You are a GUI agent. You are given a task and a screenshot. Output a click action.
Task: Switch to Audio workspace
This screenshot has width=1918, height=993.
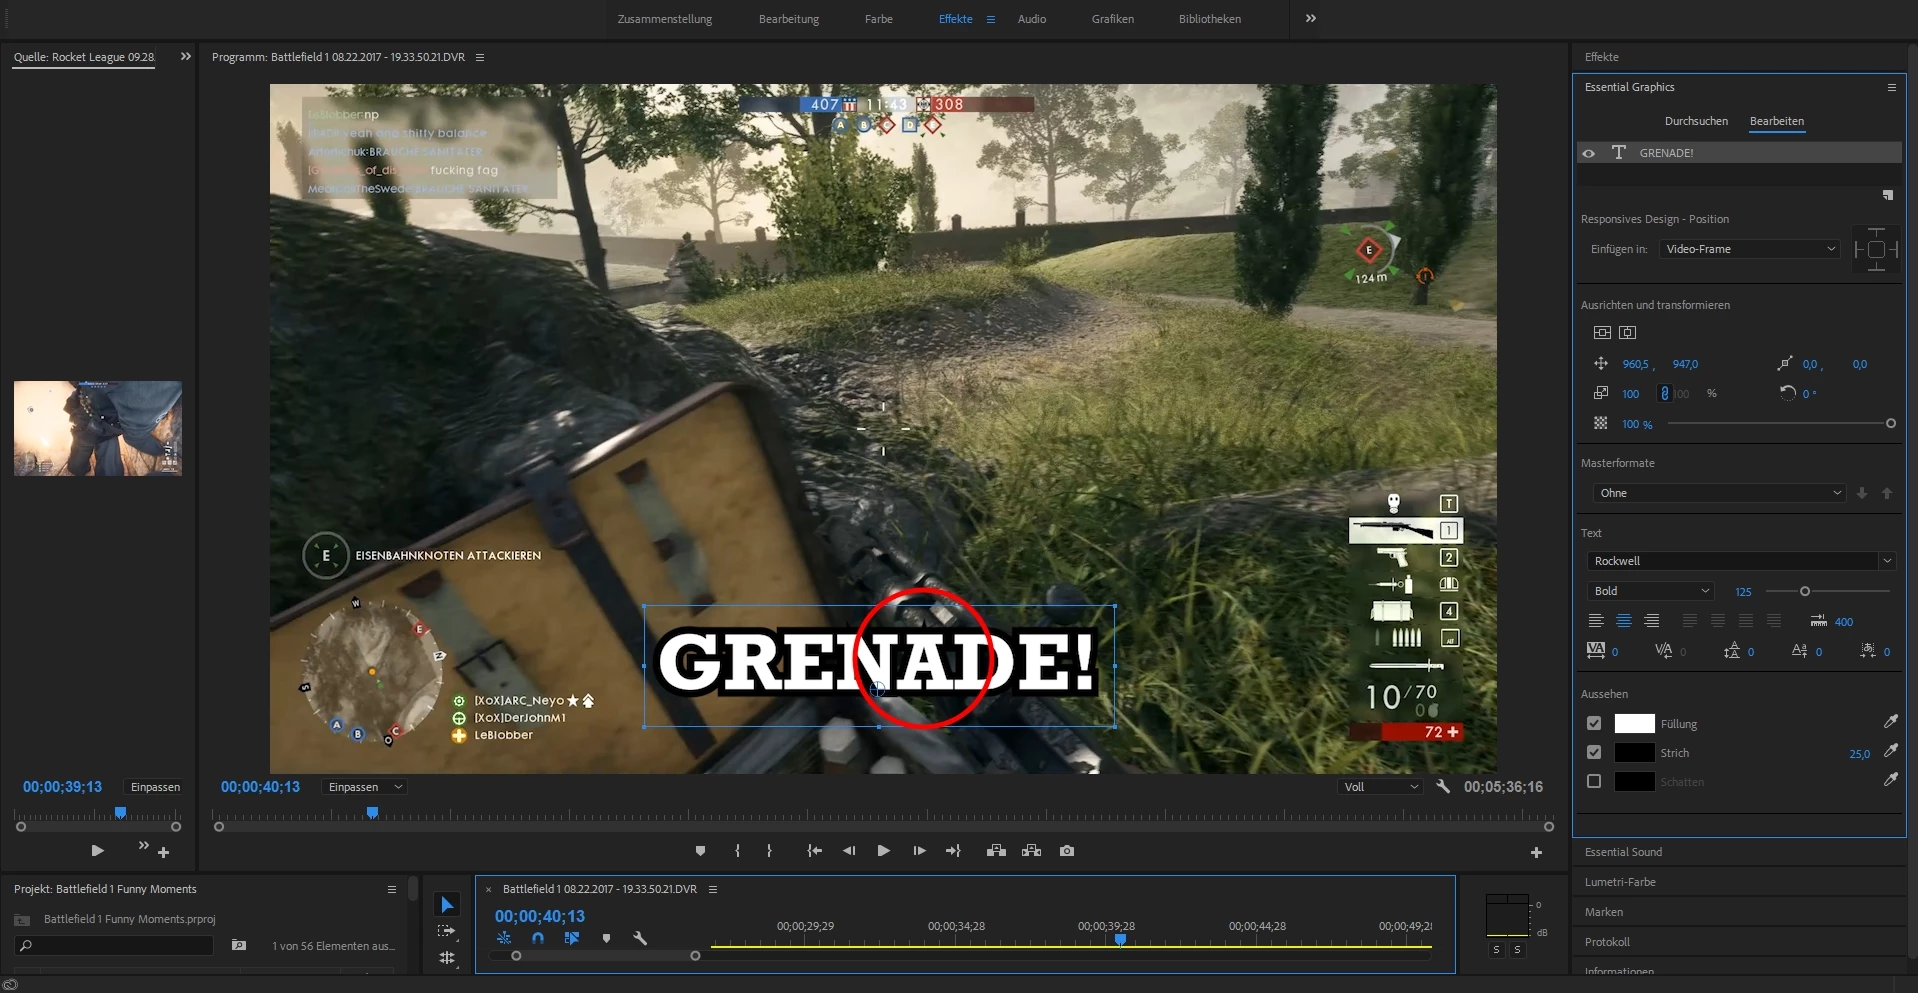[x=1032, y=19]
